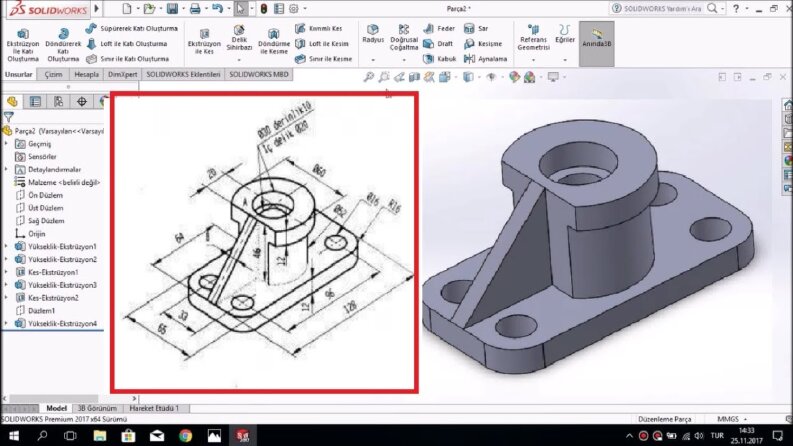
Task: Open DimXpert tab
Action: tap(122, 74)
